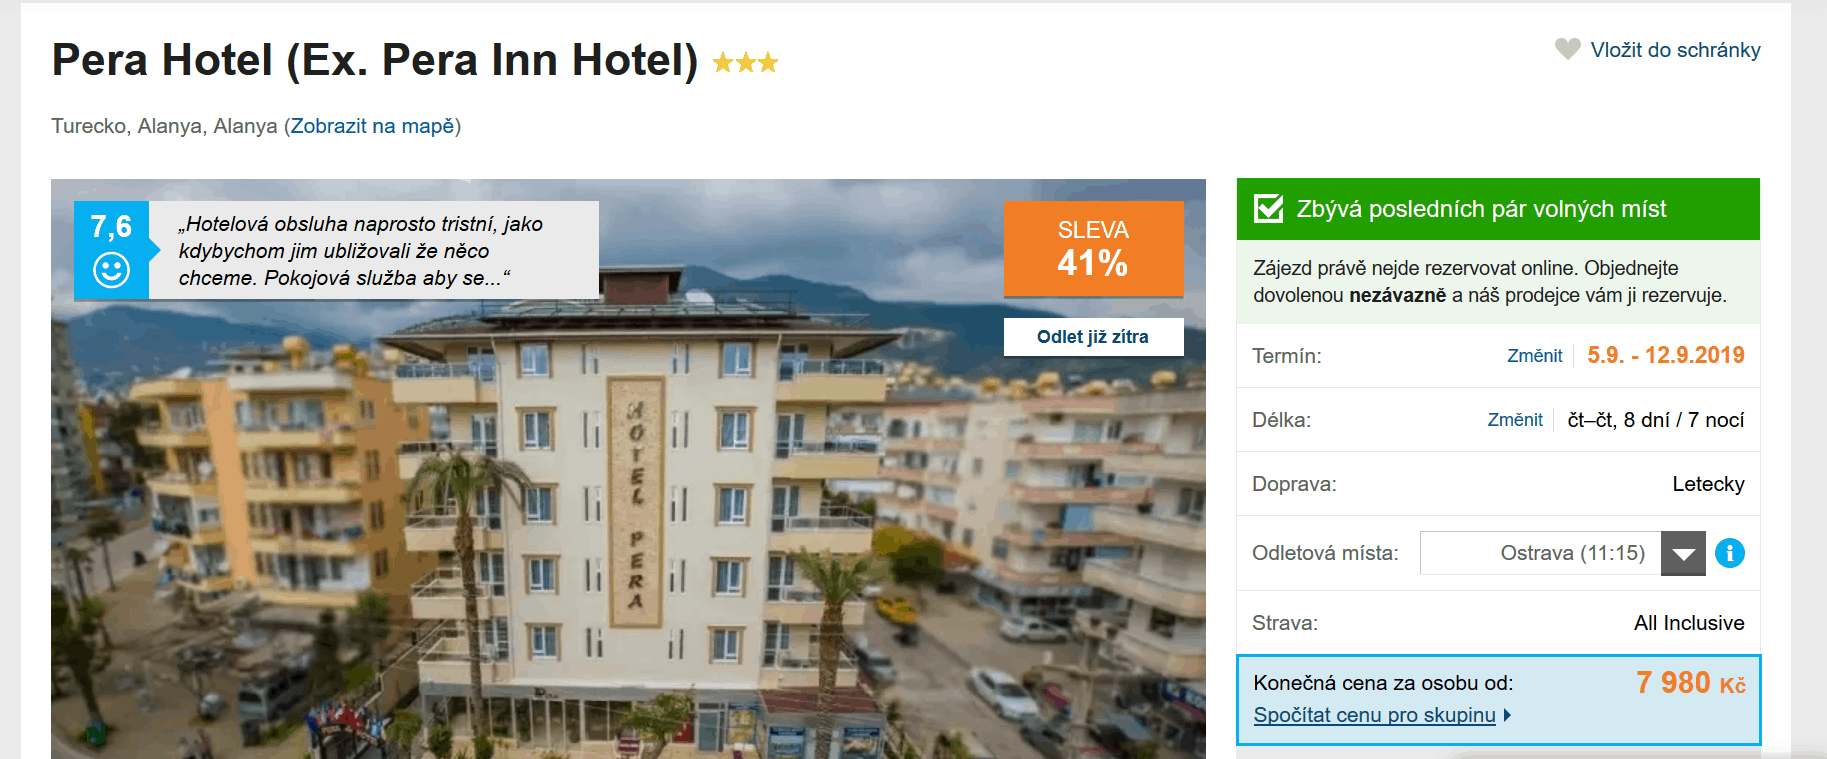The height and width of the screenshot is (759, 1827).
Task: Click Změnit next to Délka
Action: tap(1515, 420)
